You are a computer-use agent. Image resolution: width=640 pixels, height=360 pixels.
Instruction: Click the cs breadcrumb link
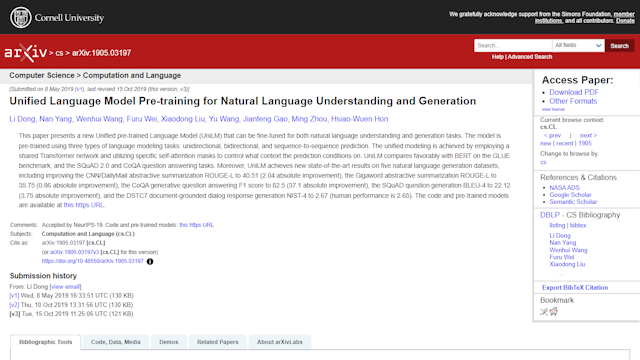coord(59,53)
